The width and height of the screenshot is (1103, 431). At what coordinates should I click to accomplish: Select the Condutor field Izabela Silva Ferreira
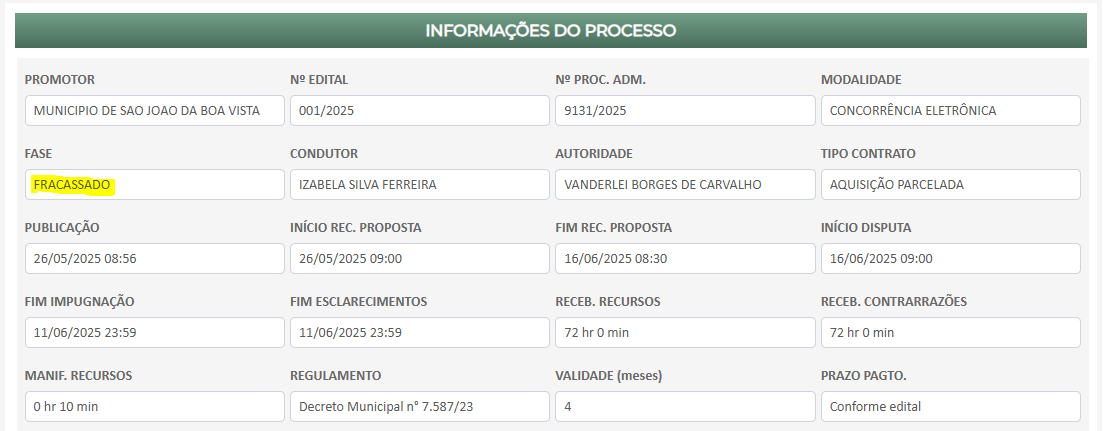pos(420,185)
